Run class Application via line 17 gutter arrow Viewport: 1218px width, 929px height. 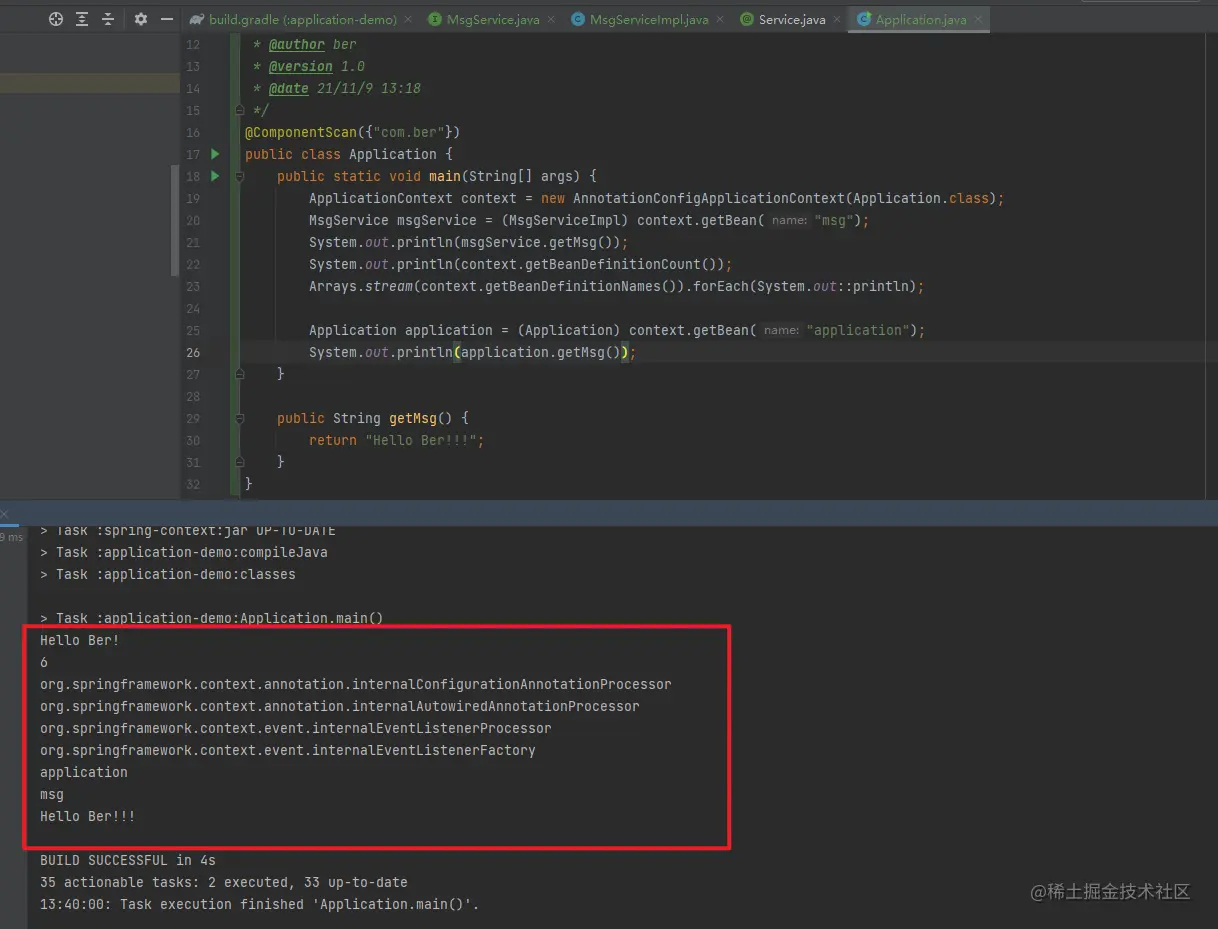pyautogui.click(x=215, y=154)
